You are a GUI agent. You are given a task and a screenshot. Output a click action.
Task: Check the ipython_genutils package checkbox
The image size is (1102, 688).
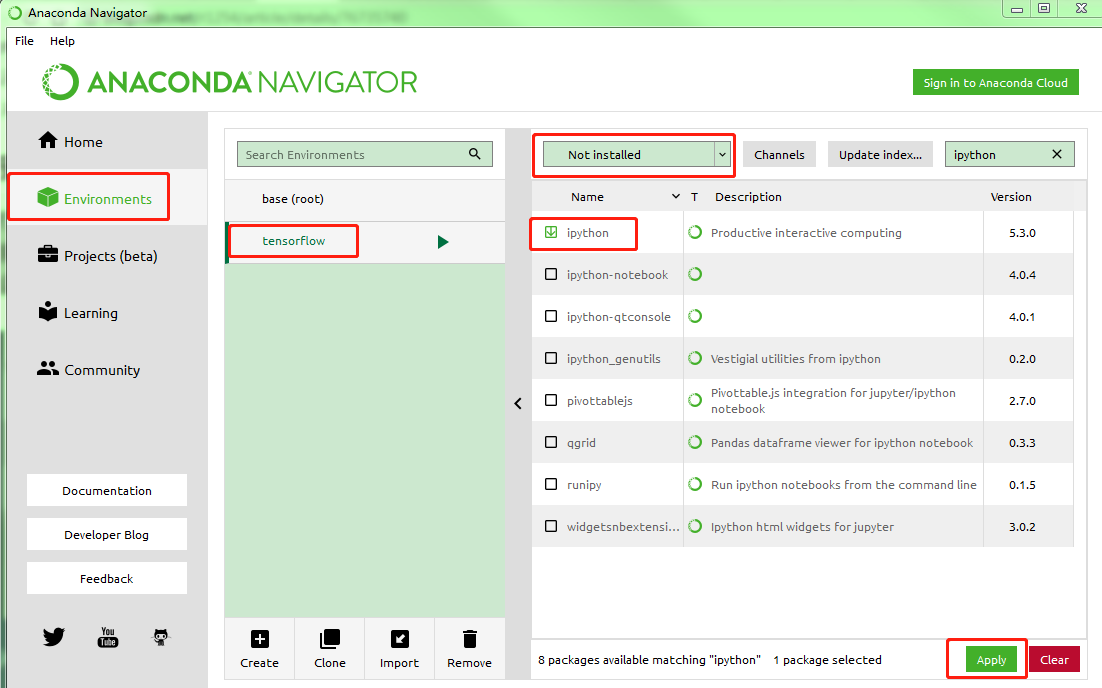551,358
